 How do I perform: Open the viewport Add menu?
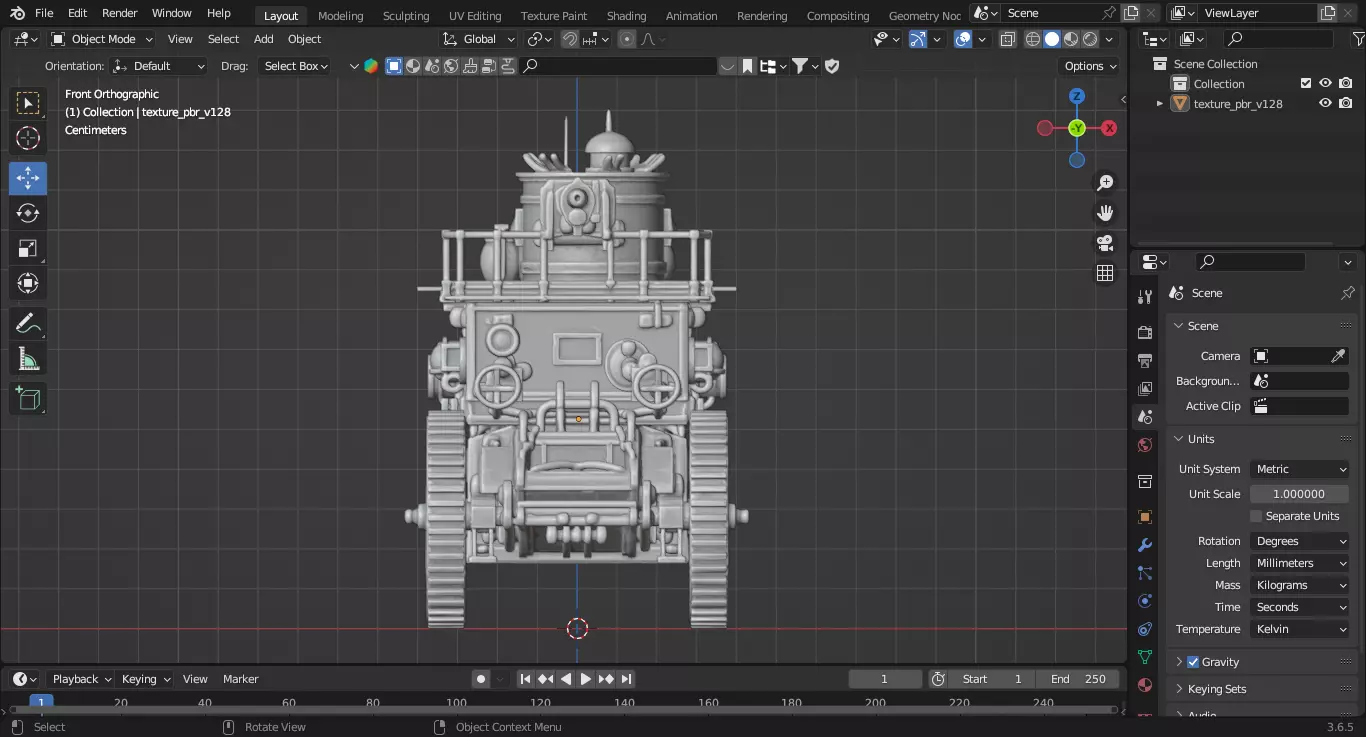pos(264,39)
